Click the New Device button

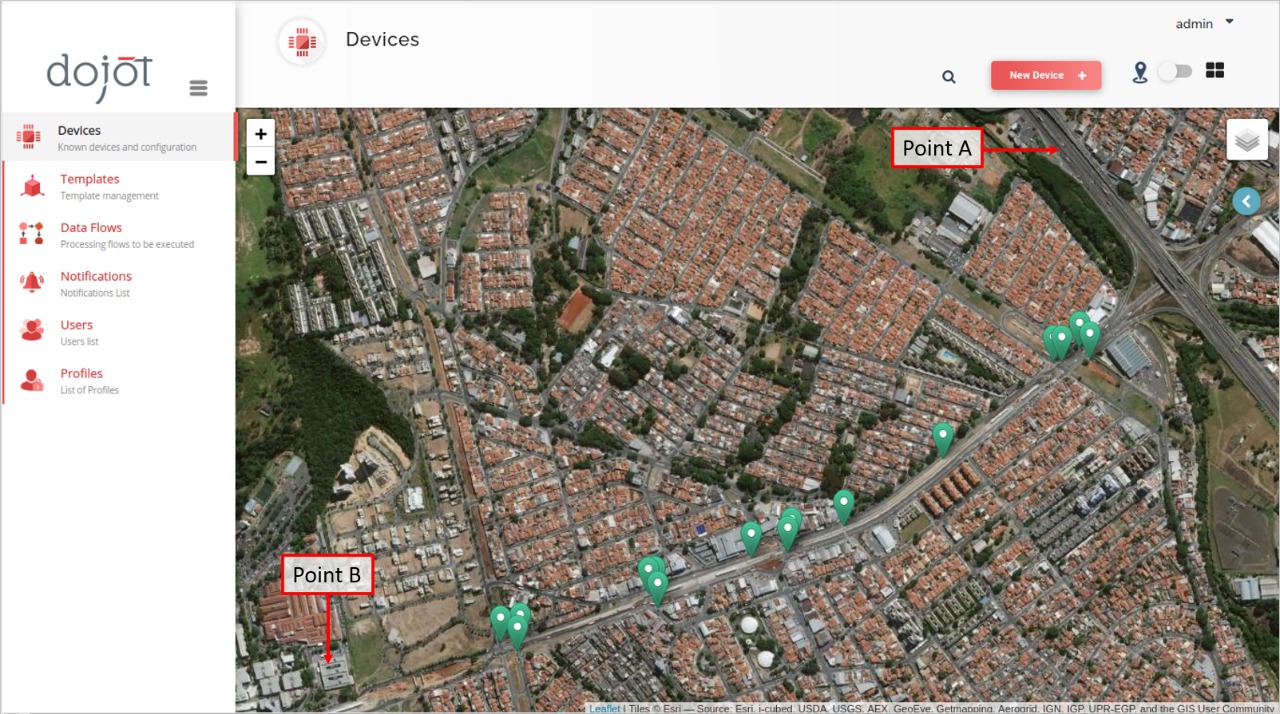coord(1046,75)
